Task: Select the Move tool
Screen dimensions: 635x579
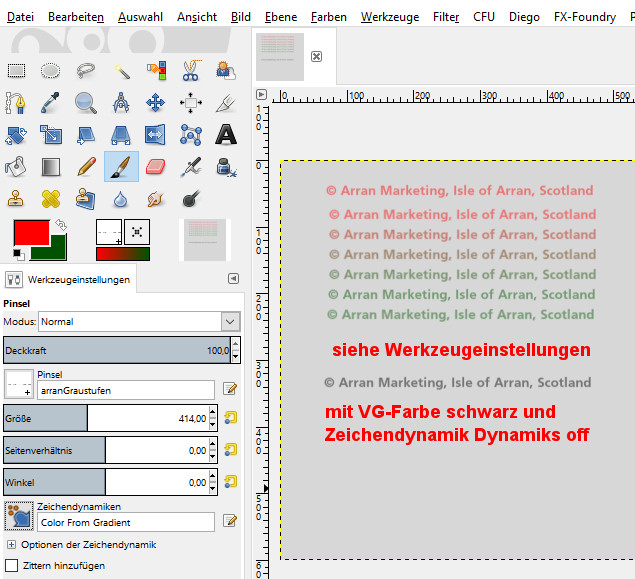Action: click(x=156, y=103)
